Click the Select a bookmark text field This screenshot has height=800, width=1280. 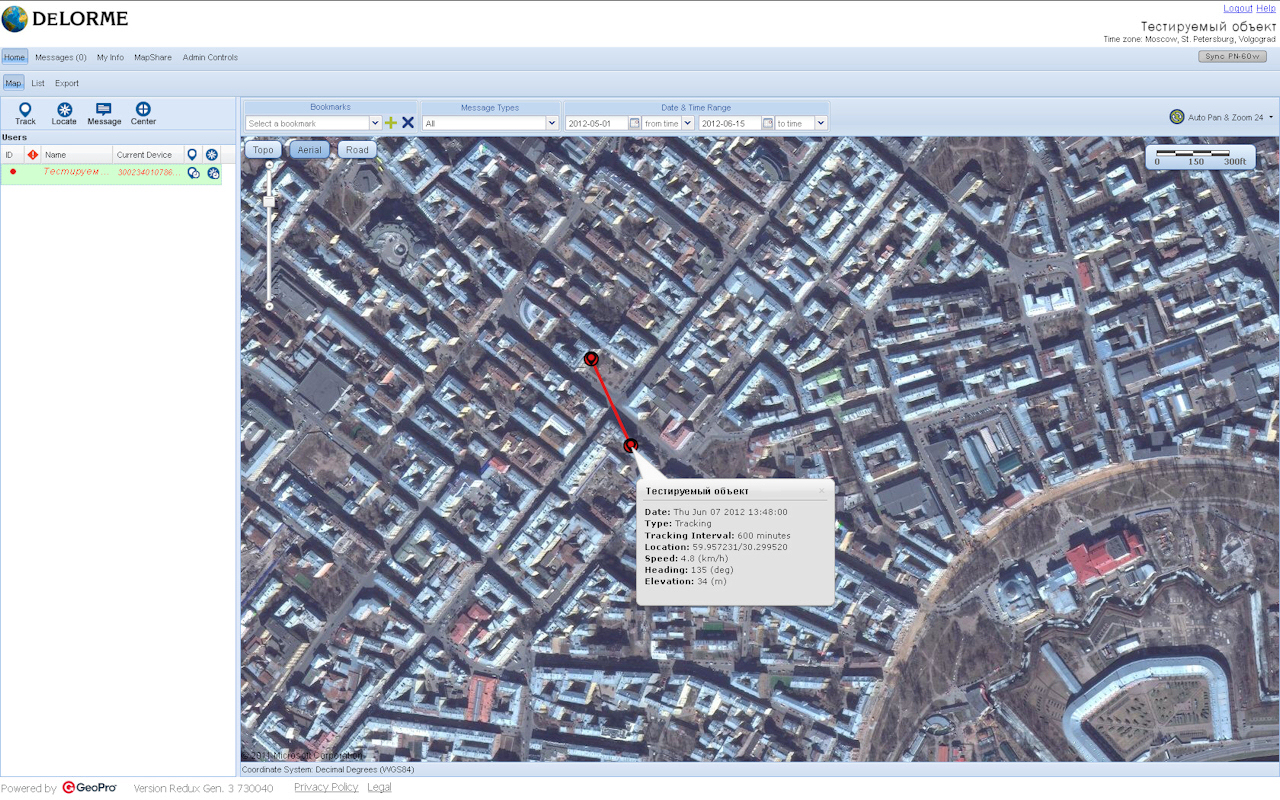click(x=307, y=123)
